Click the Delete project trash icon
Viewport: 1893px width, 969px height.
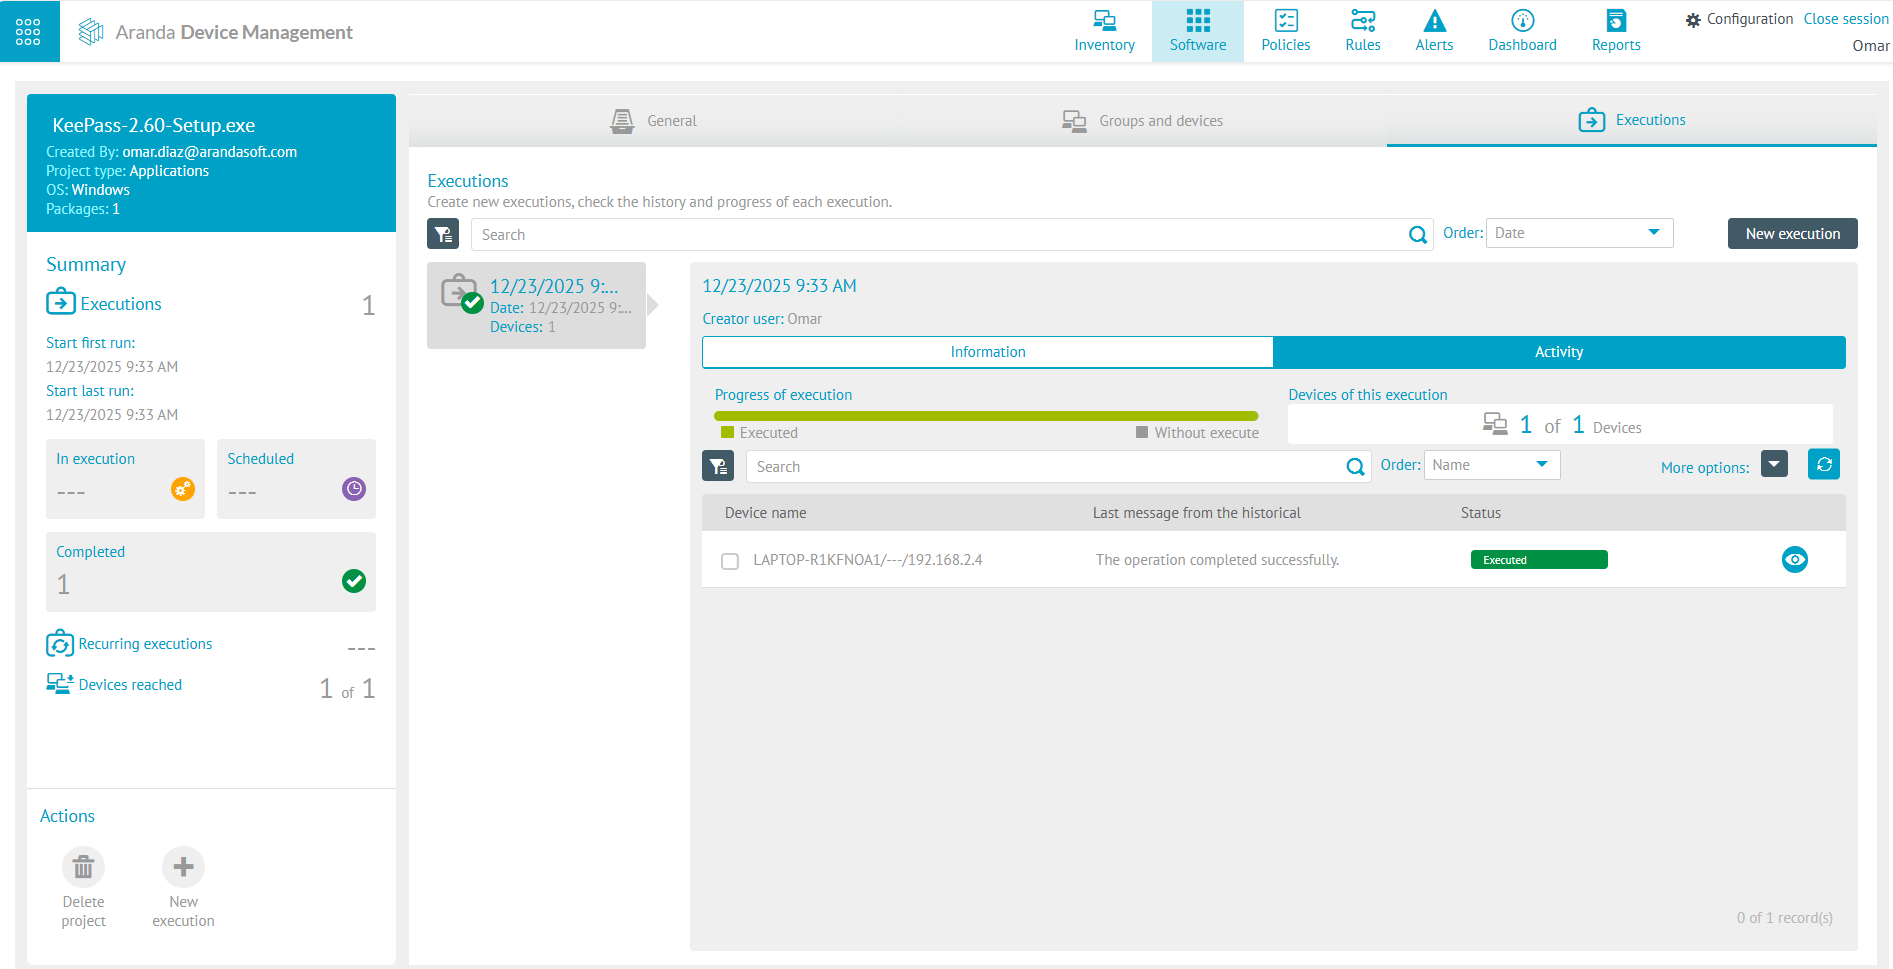[83, 867]
